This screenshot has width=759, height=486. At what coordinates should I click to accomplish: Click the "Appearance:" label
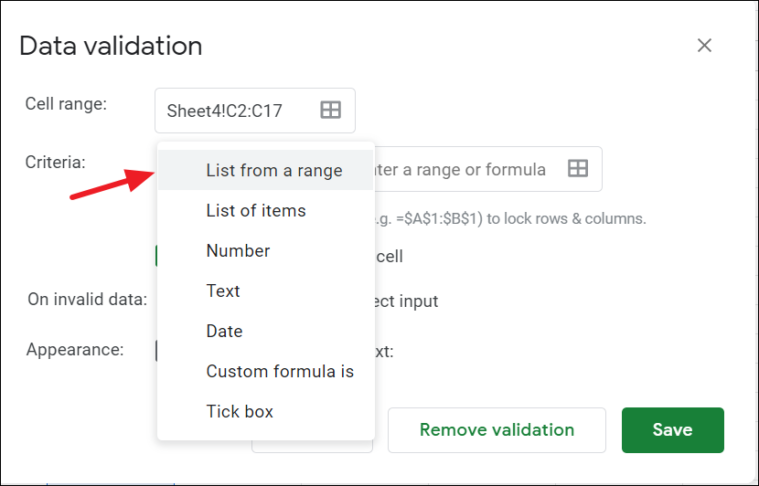[75, 350]
